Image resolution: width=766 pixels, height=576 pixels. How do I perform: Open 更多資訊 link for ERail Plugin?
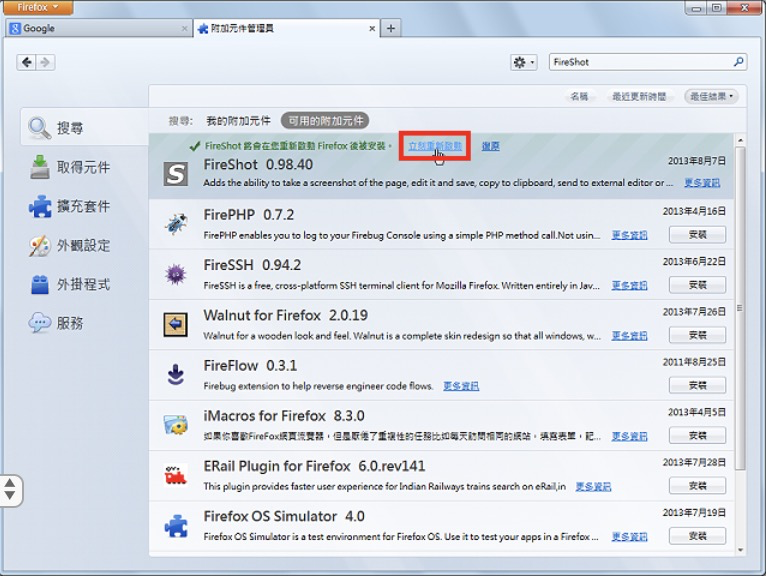[593, 487]
